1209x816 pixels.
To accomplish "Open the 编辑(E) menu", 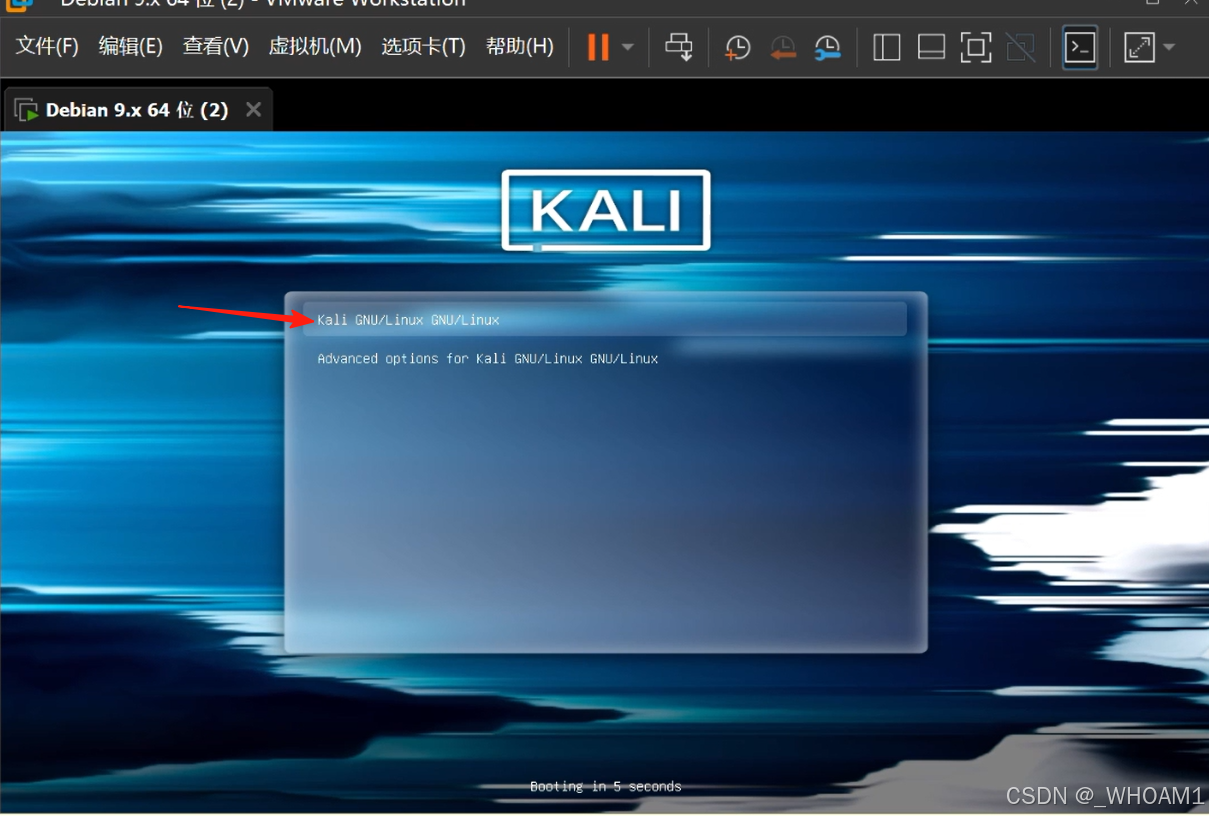I will tap(130, 46).
